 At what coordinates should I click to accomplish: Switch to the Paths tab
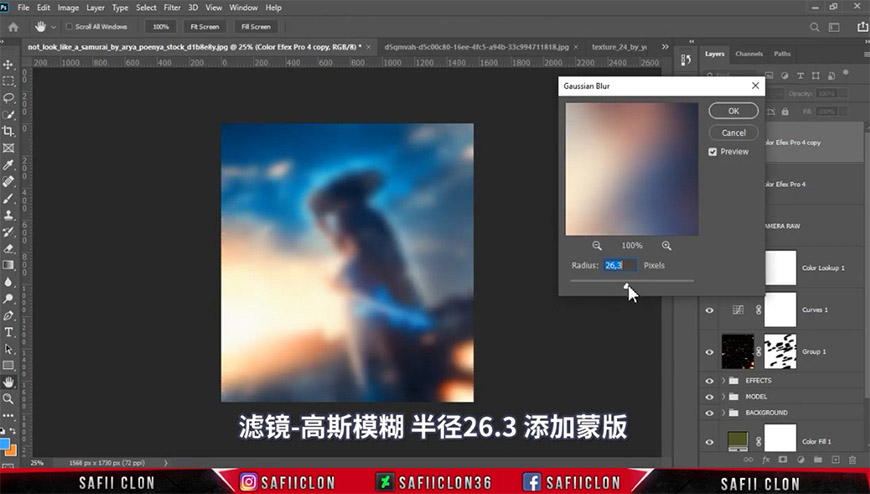point(782,54)
